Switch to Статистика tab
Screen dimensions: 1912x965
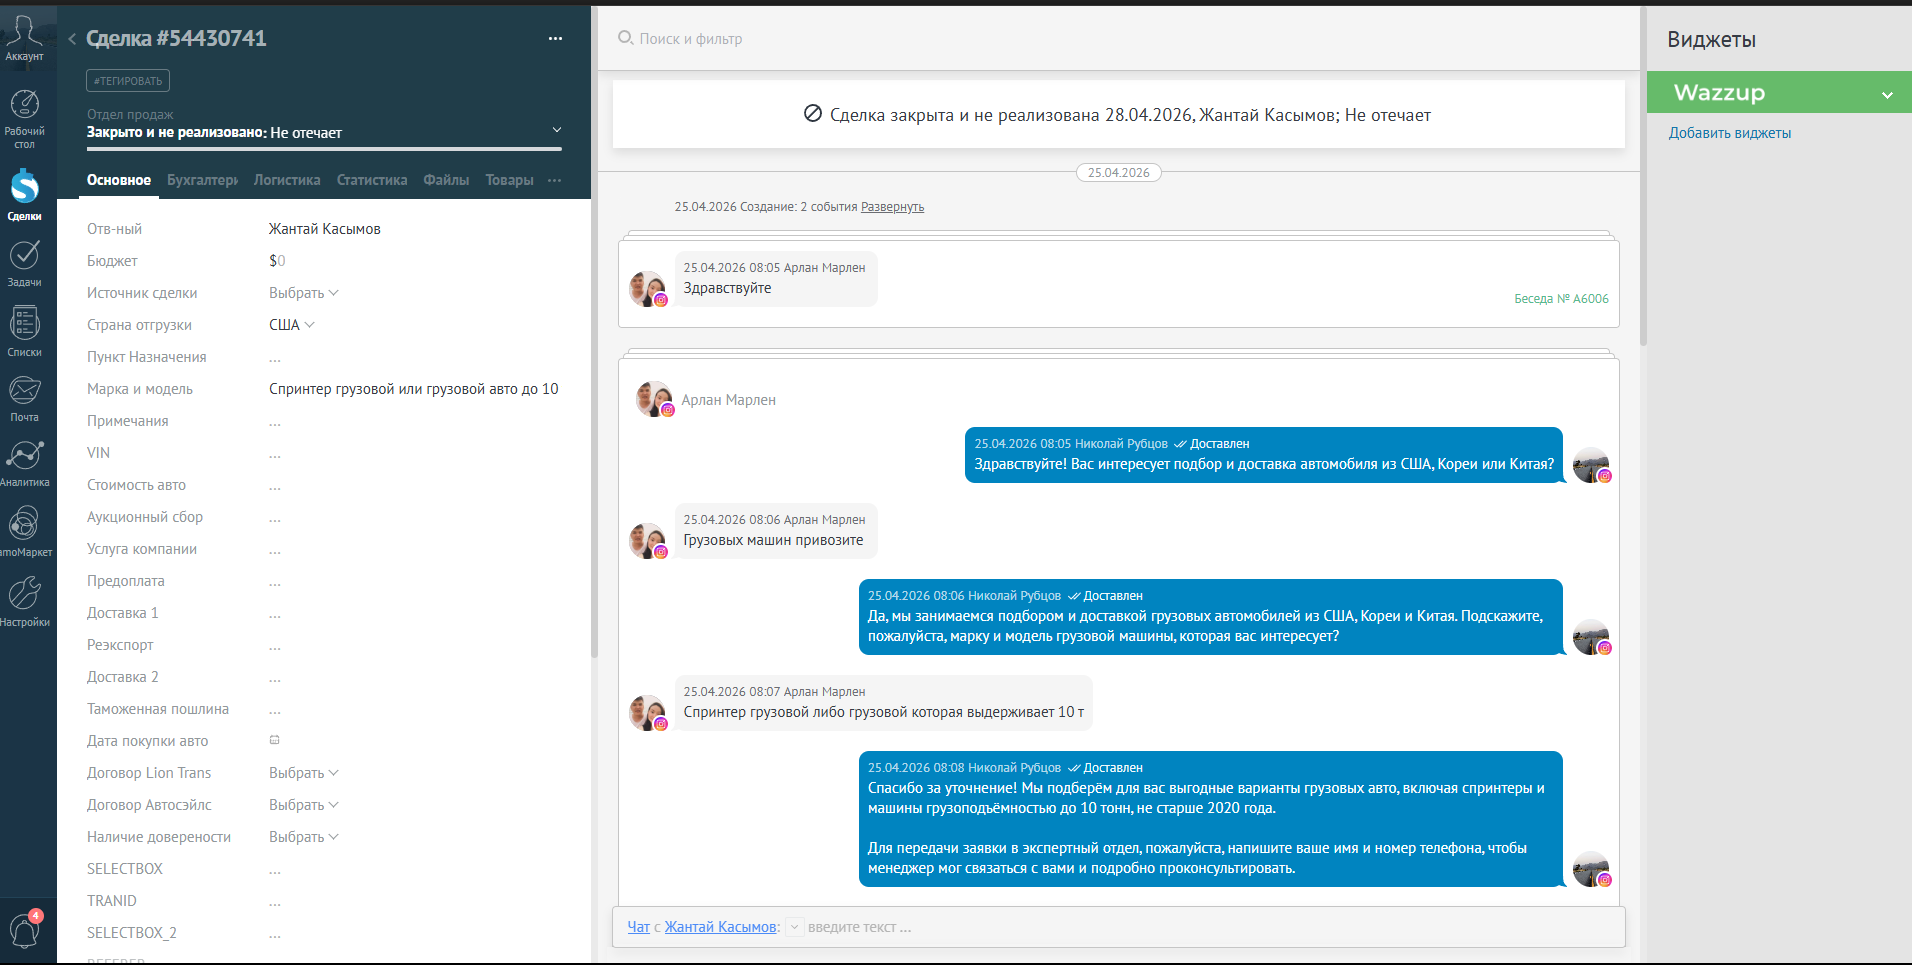click(372, 180)
